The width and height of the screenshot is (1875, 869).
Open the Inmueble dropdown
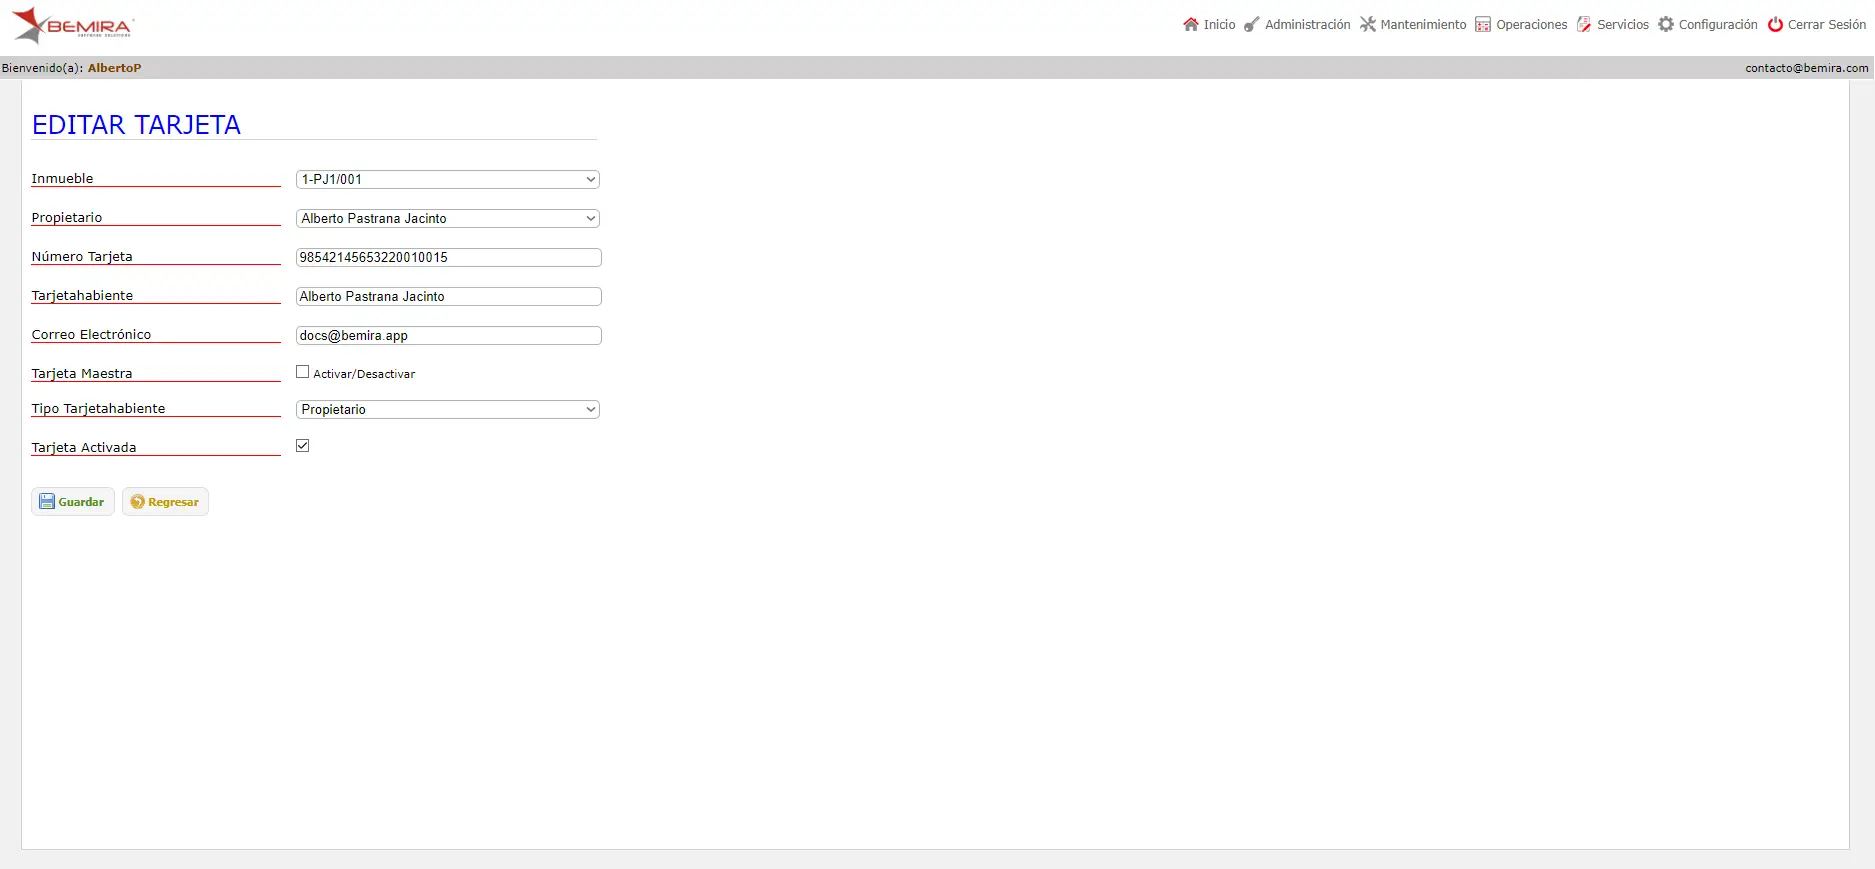[448, 180]
